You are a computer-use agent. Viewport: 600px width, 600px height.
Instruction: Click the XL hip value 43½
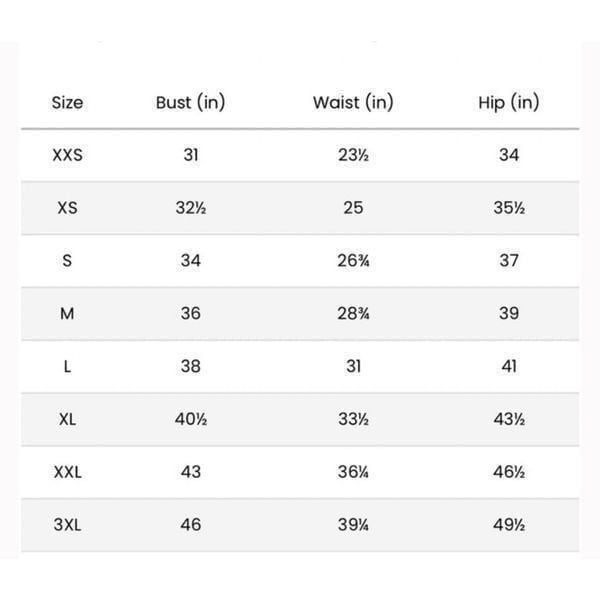tap(509, 419)
